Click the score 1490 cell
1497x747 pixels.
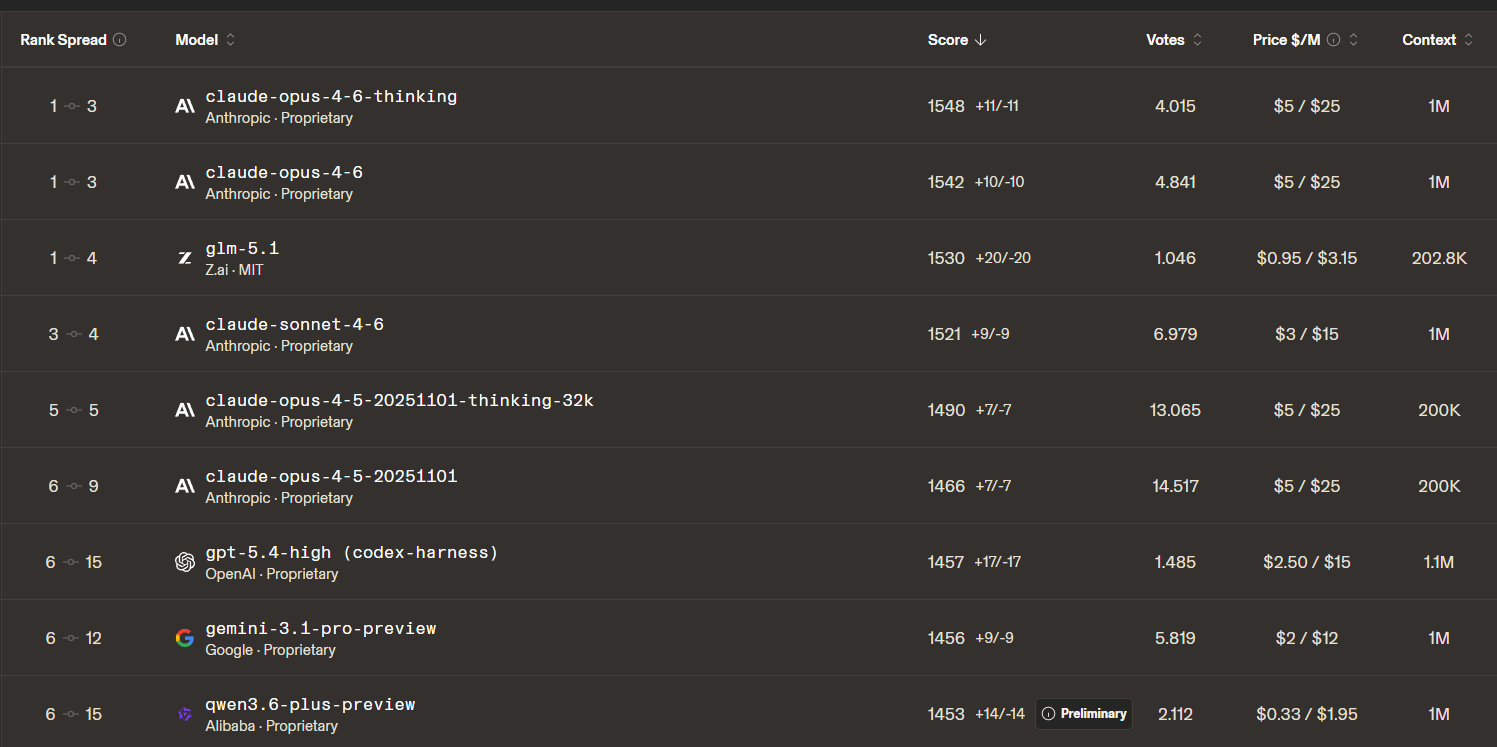(x=946, y=410)
